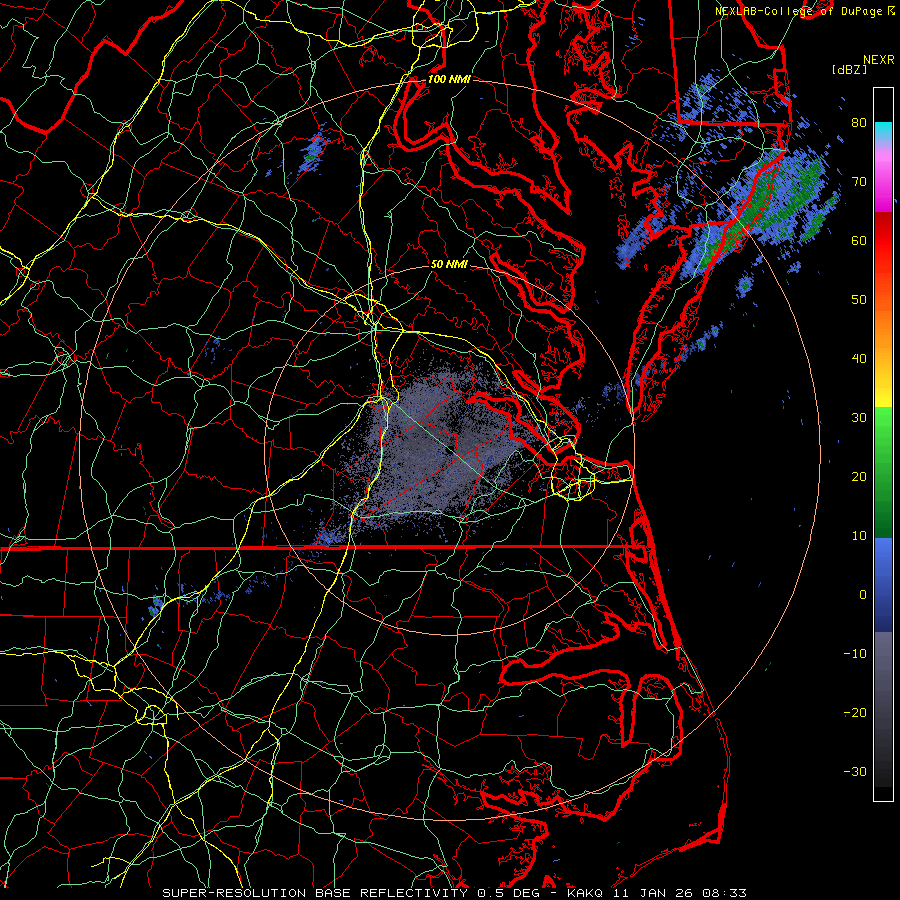Click the 40 value on the dBZ scale
Screen dimensions: 900x900
[859, 359]
